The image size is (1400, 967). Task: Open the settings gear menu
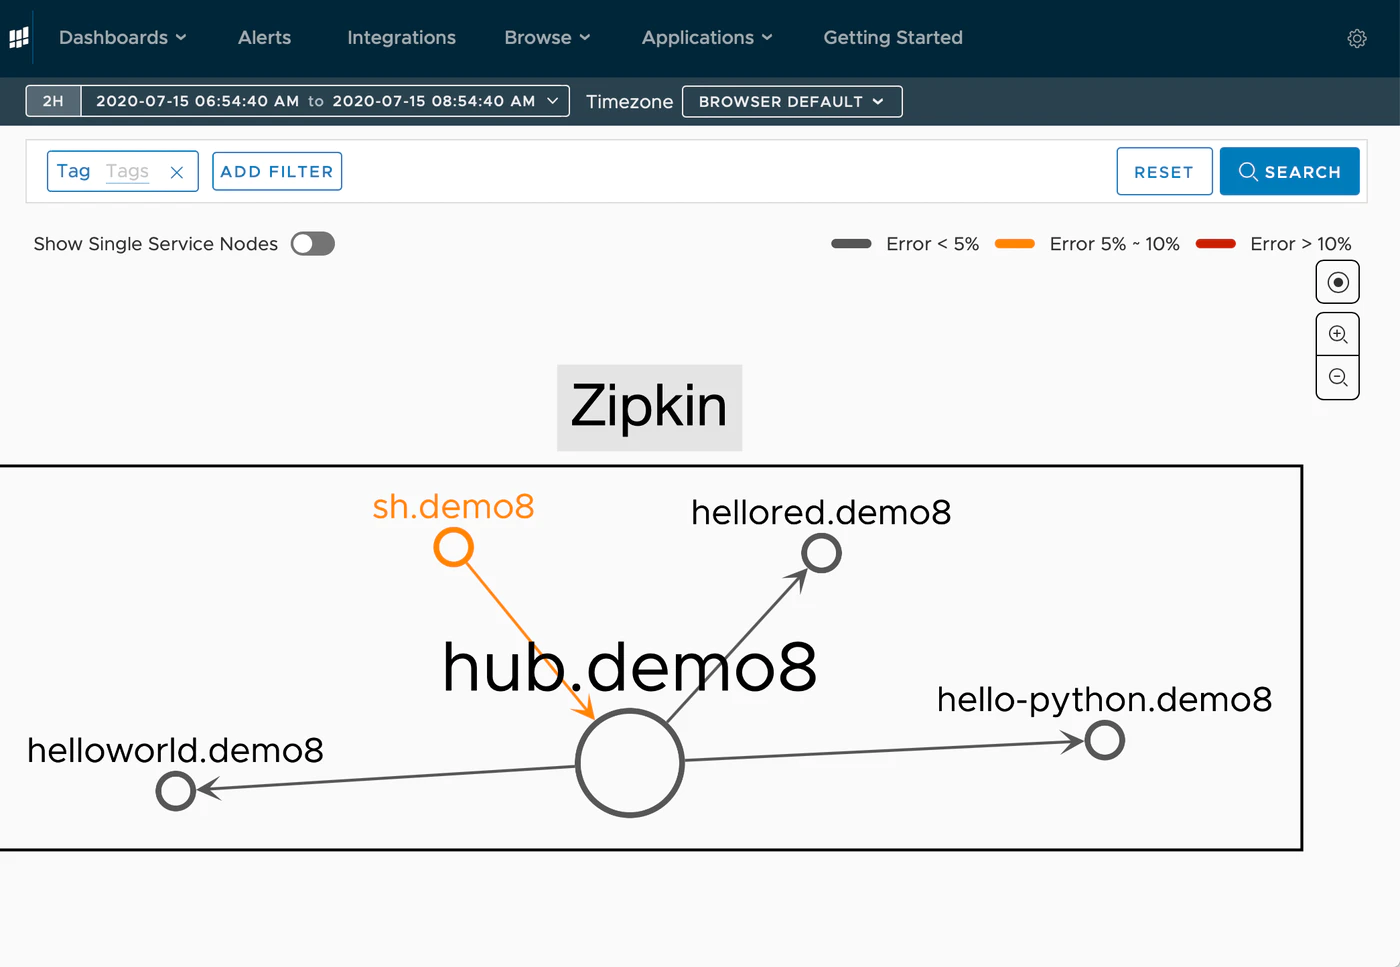tap(1357, 38)
